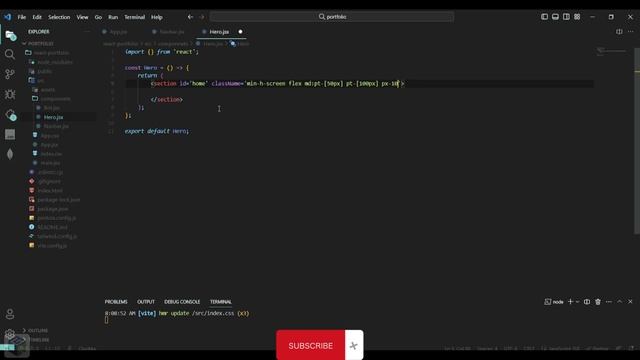Open the Explorer view in activity bar
The height and width of the screenshot is (360, 640).
10,35
